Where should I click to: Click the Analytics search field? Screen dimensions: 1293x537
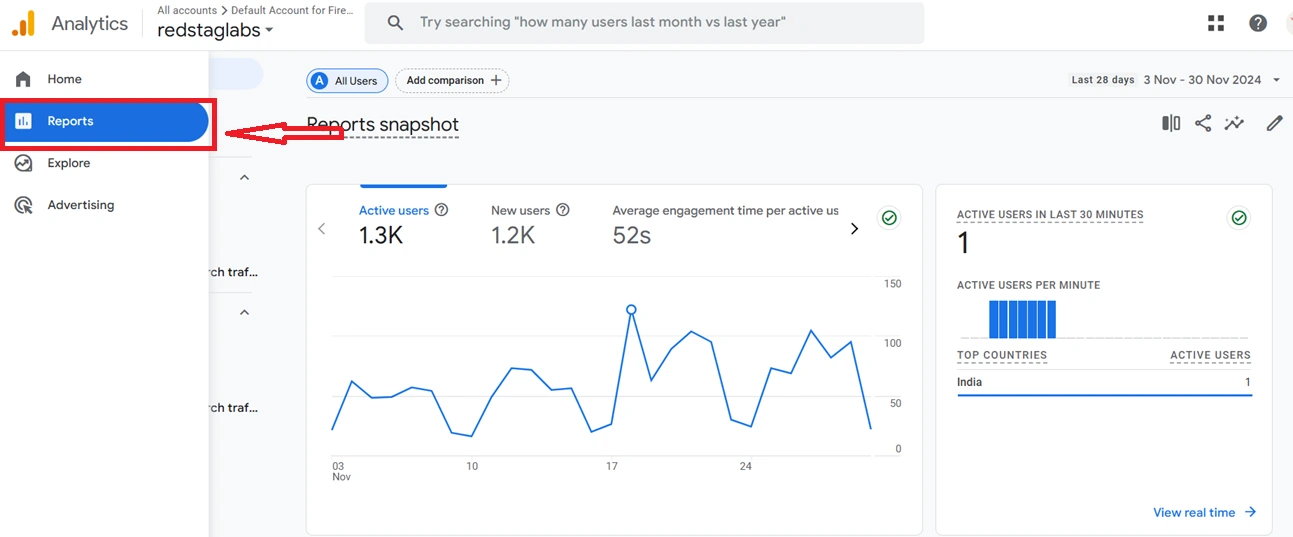click(644, 22)
